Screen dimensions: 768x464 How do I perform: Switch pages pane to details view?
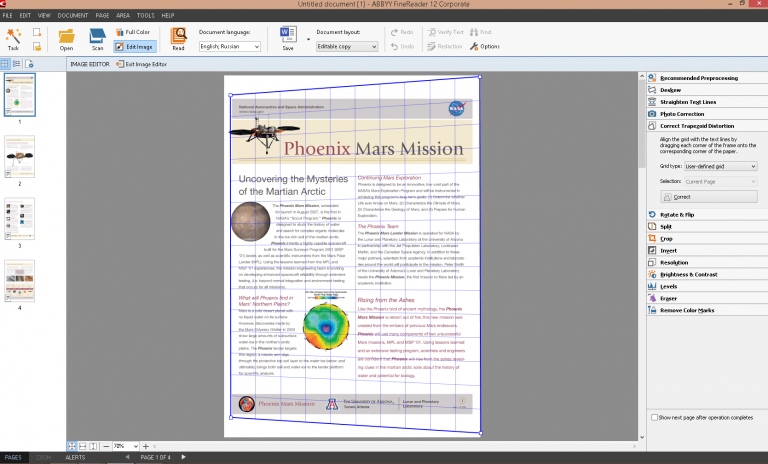(x=17, y=64)
